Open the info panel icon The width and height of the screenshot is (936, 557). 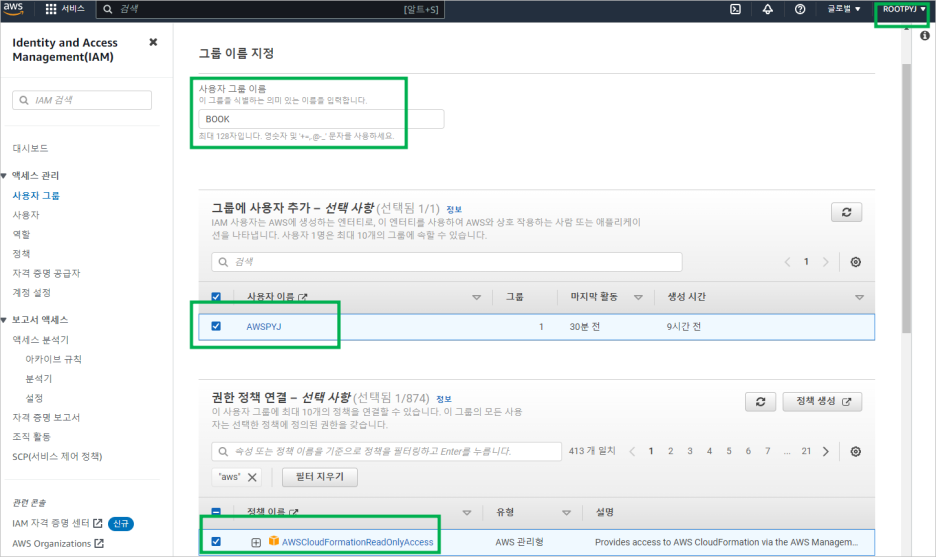pos(925,36)
